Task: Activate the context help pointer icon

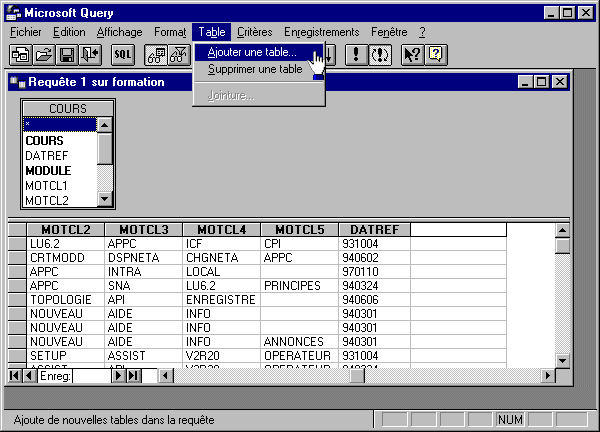Action: 412,55
